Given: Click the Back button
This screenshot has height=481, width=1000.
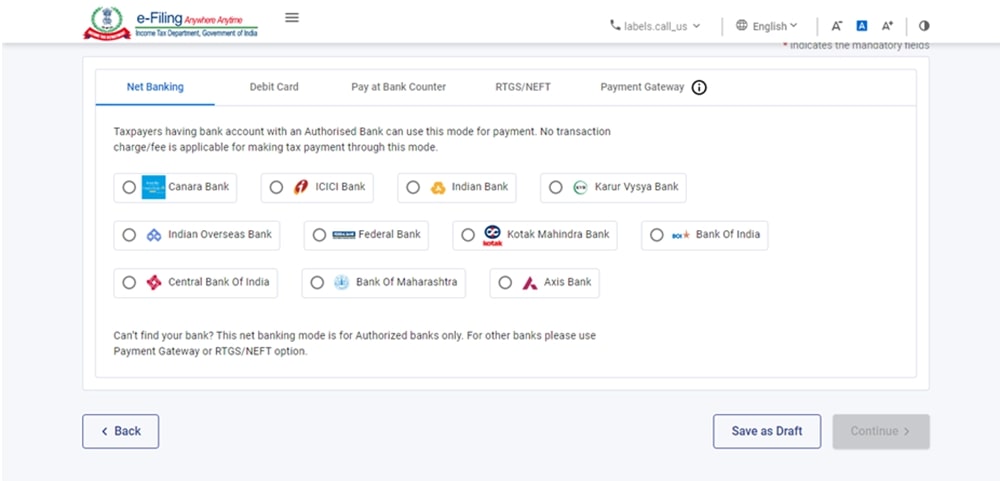Looking at the screenshot, I should click(x=120, y=431).
